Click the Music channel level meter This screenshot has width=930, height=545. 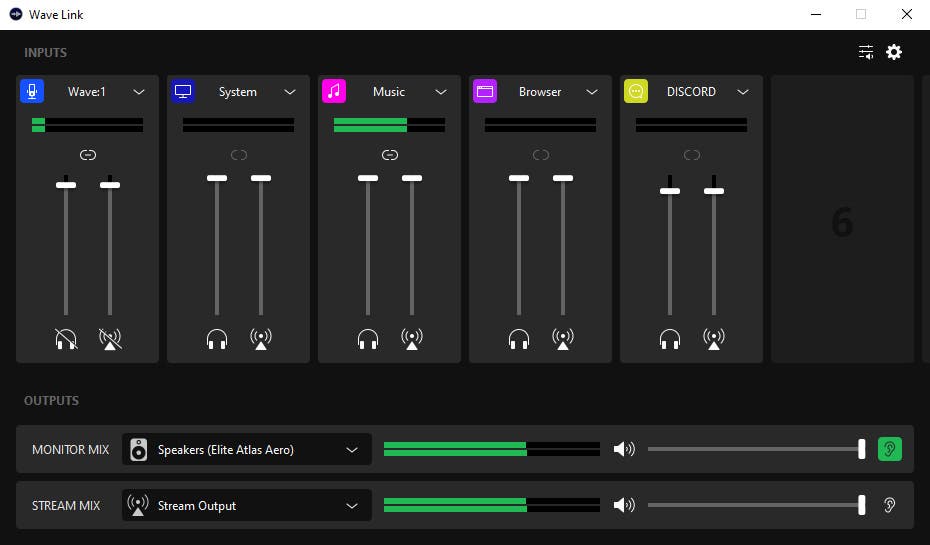coord(389,125)
